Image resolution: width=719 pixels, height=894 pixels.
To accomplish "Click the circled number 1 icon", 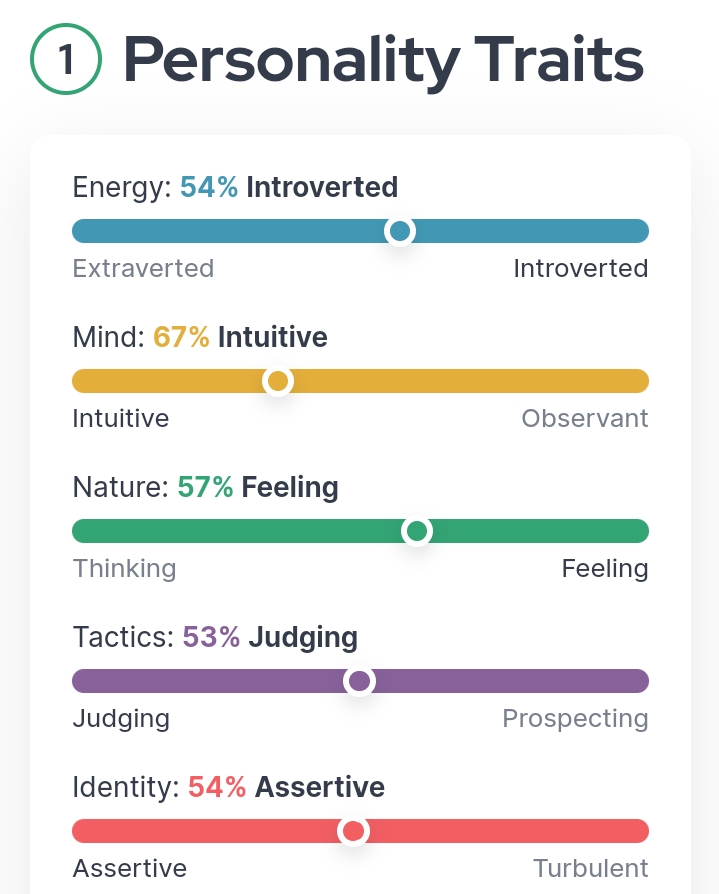I will click(66, 59).
